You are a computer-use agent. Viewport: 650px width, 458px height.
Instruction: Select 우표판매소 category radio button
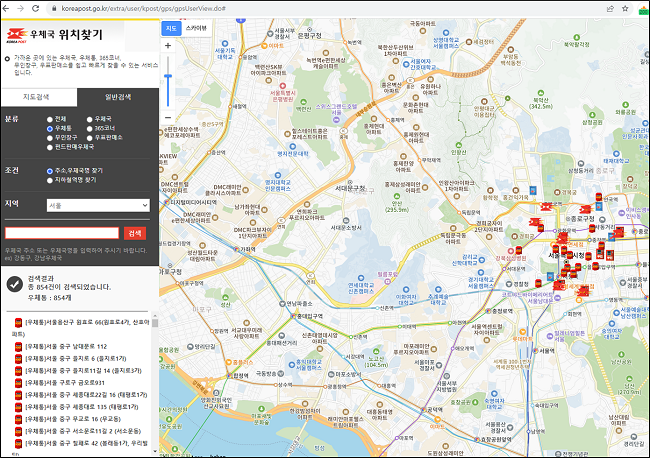point(89,138)
